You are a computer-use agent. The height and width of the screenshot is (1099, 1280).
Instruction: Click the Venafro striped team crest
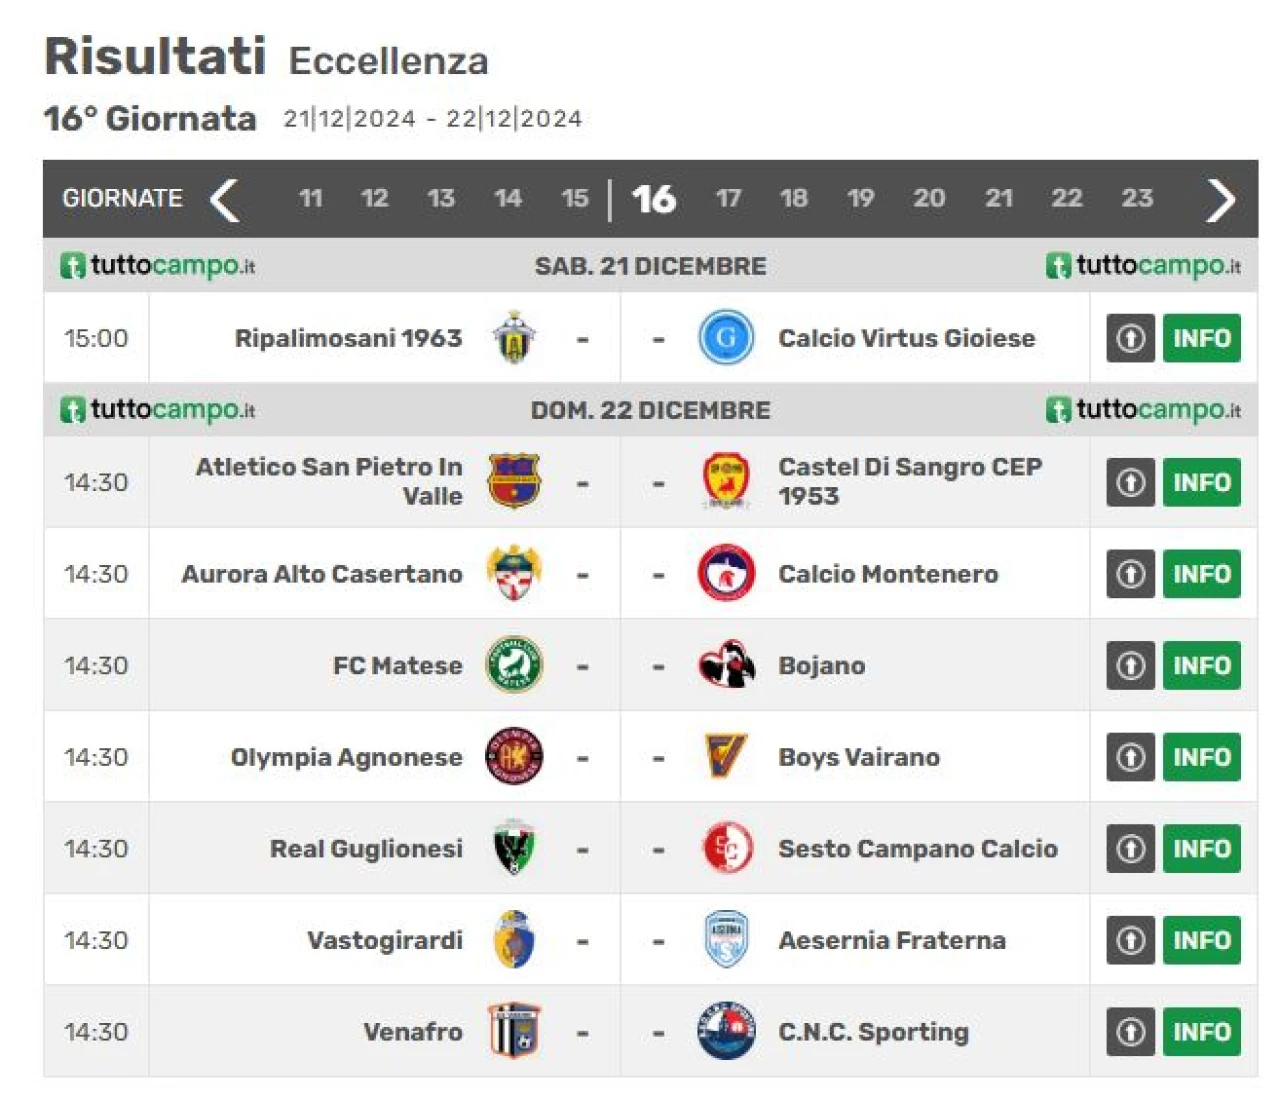coord(514,1031)
